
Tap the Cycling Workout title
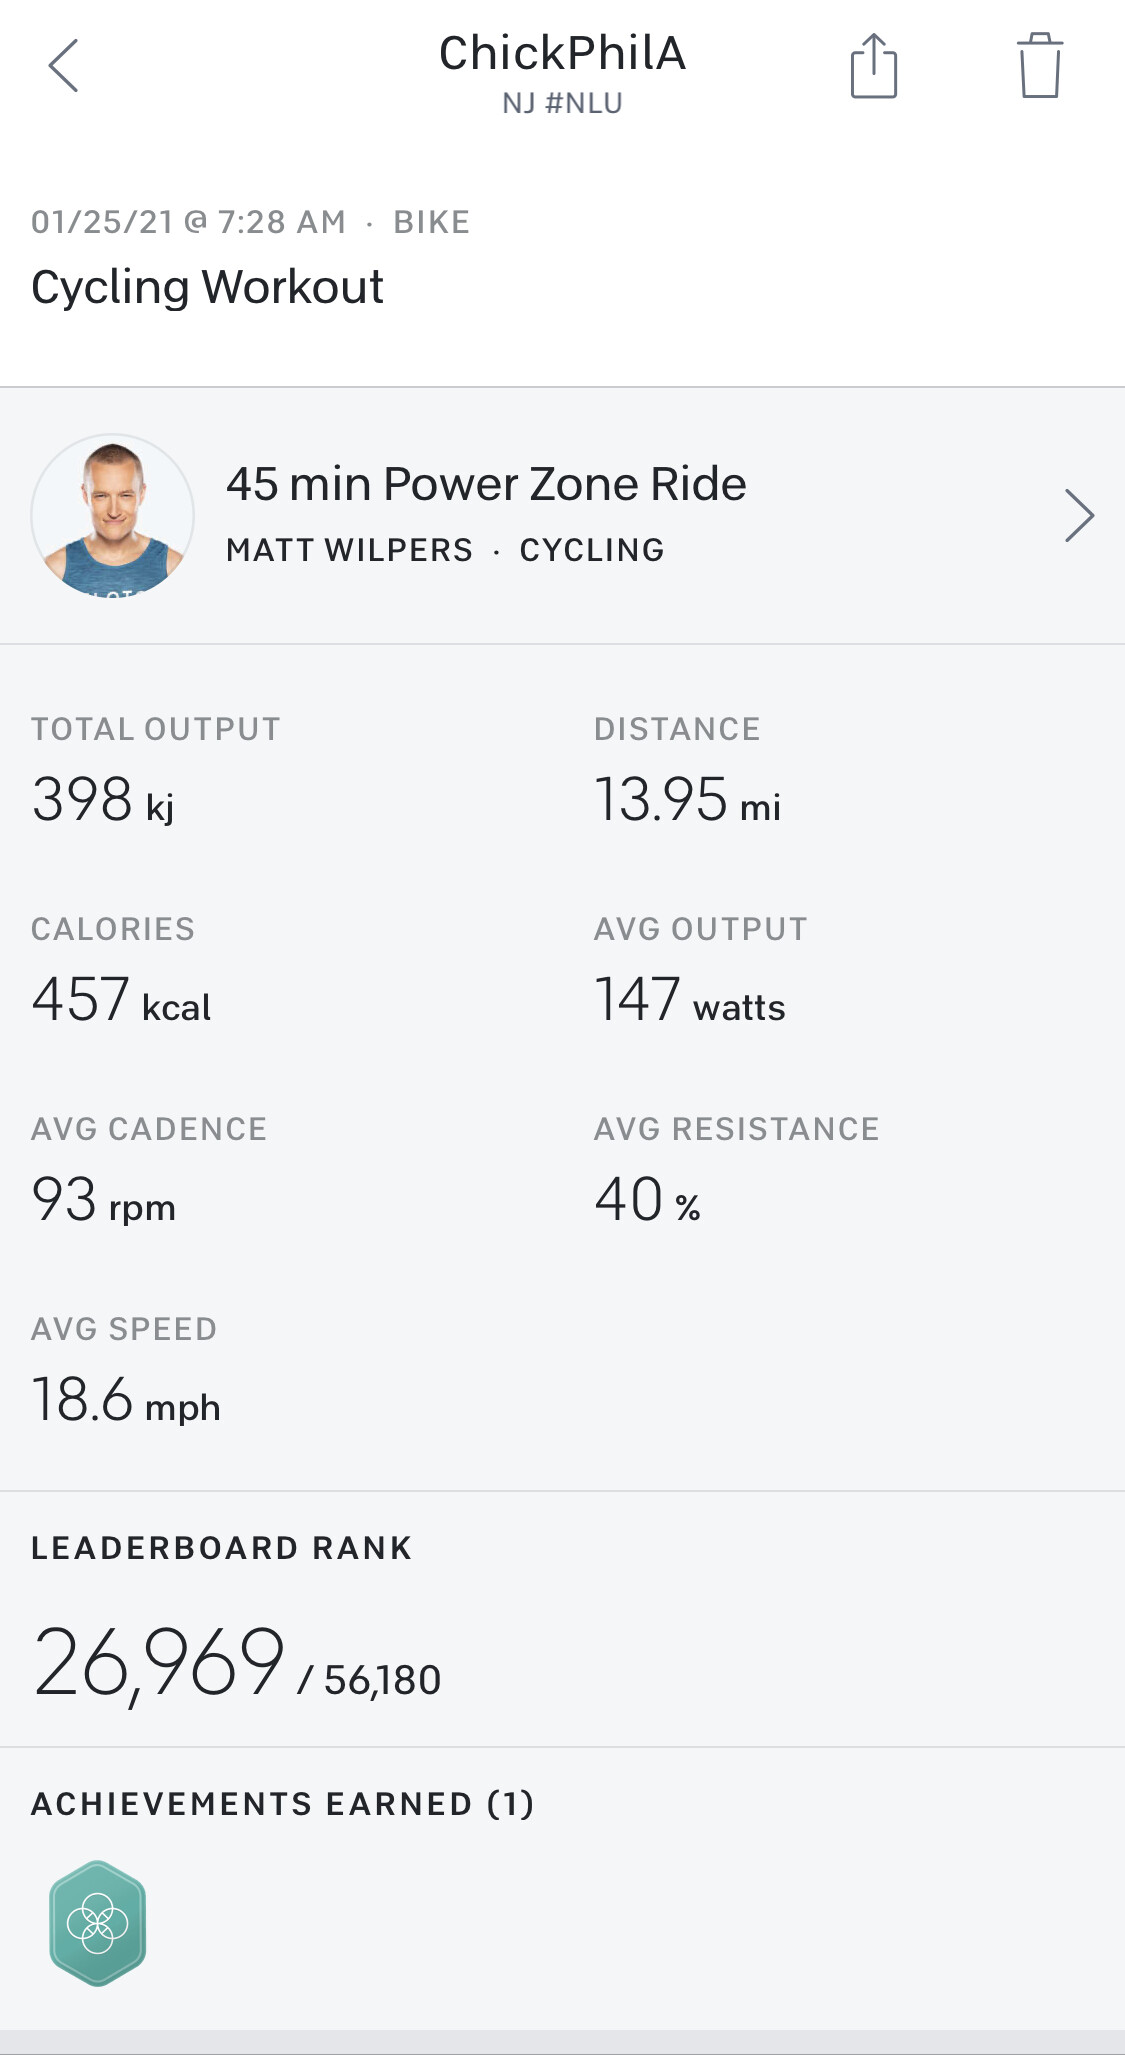click(x=207, y=288)
